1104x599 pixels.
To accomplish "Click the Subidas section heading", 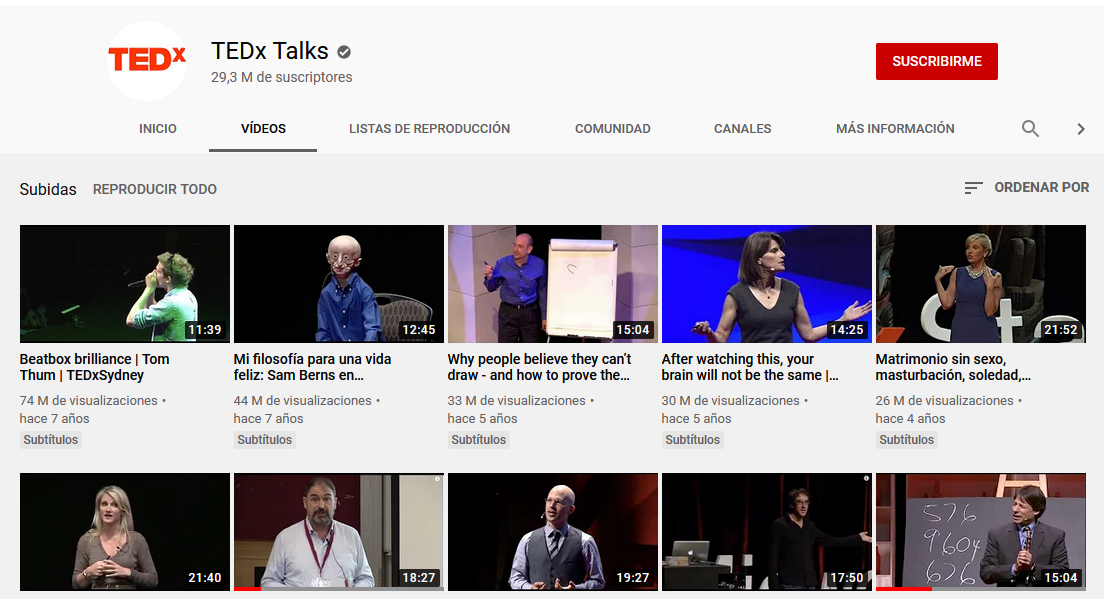I will click(48, 189).
